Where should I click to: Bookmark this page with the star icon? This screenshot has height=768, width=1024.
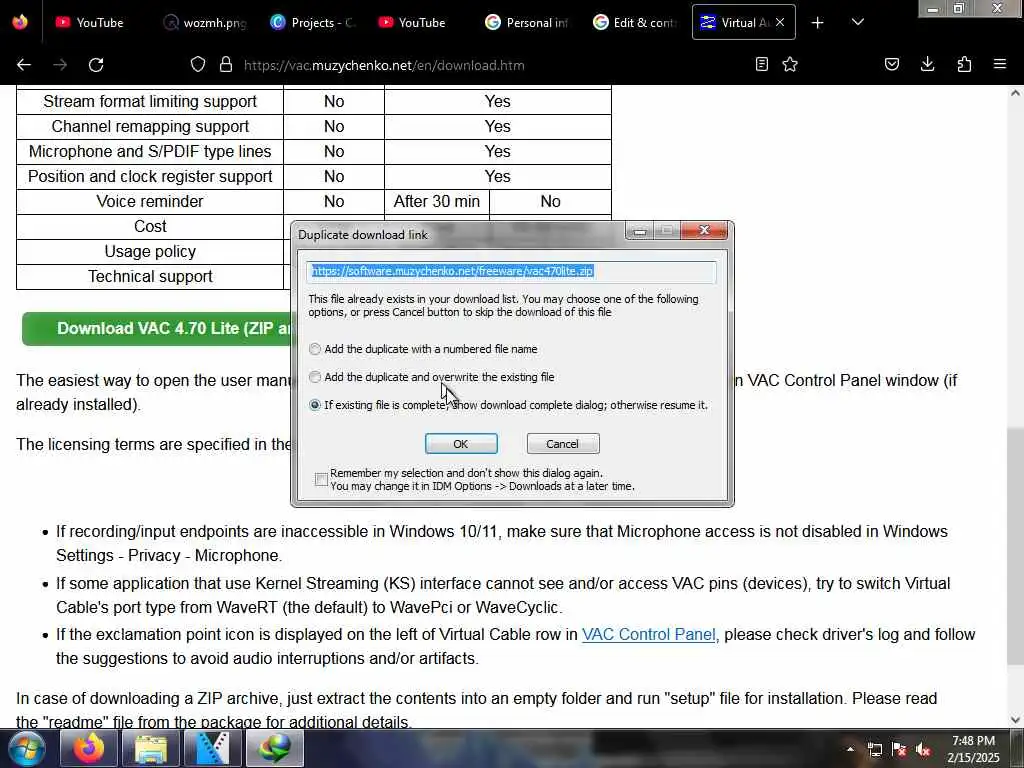pyautogui.click(x=790, y=64)
